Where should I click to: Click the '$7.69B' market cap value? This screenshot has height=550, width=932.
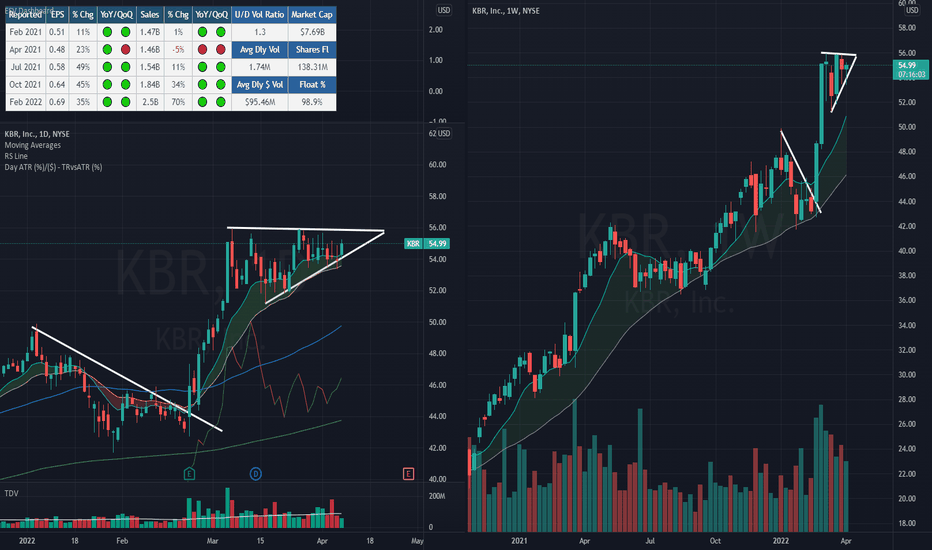[312, 32]
